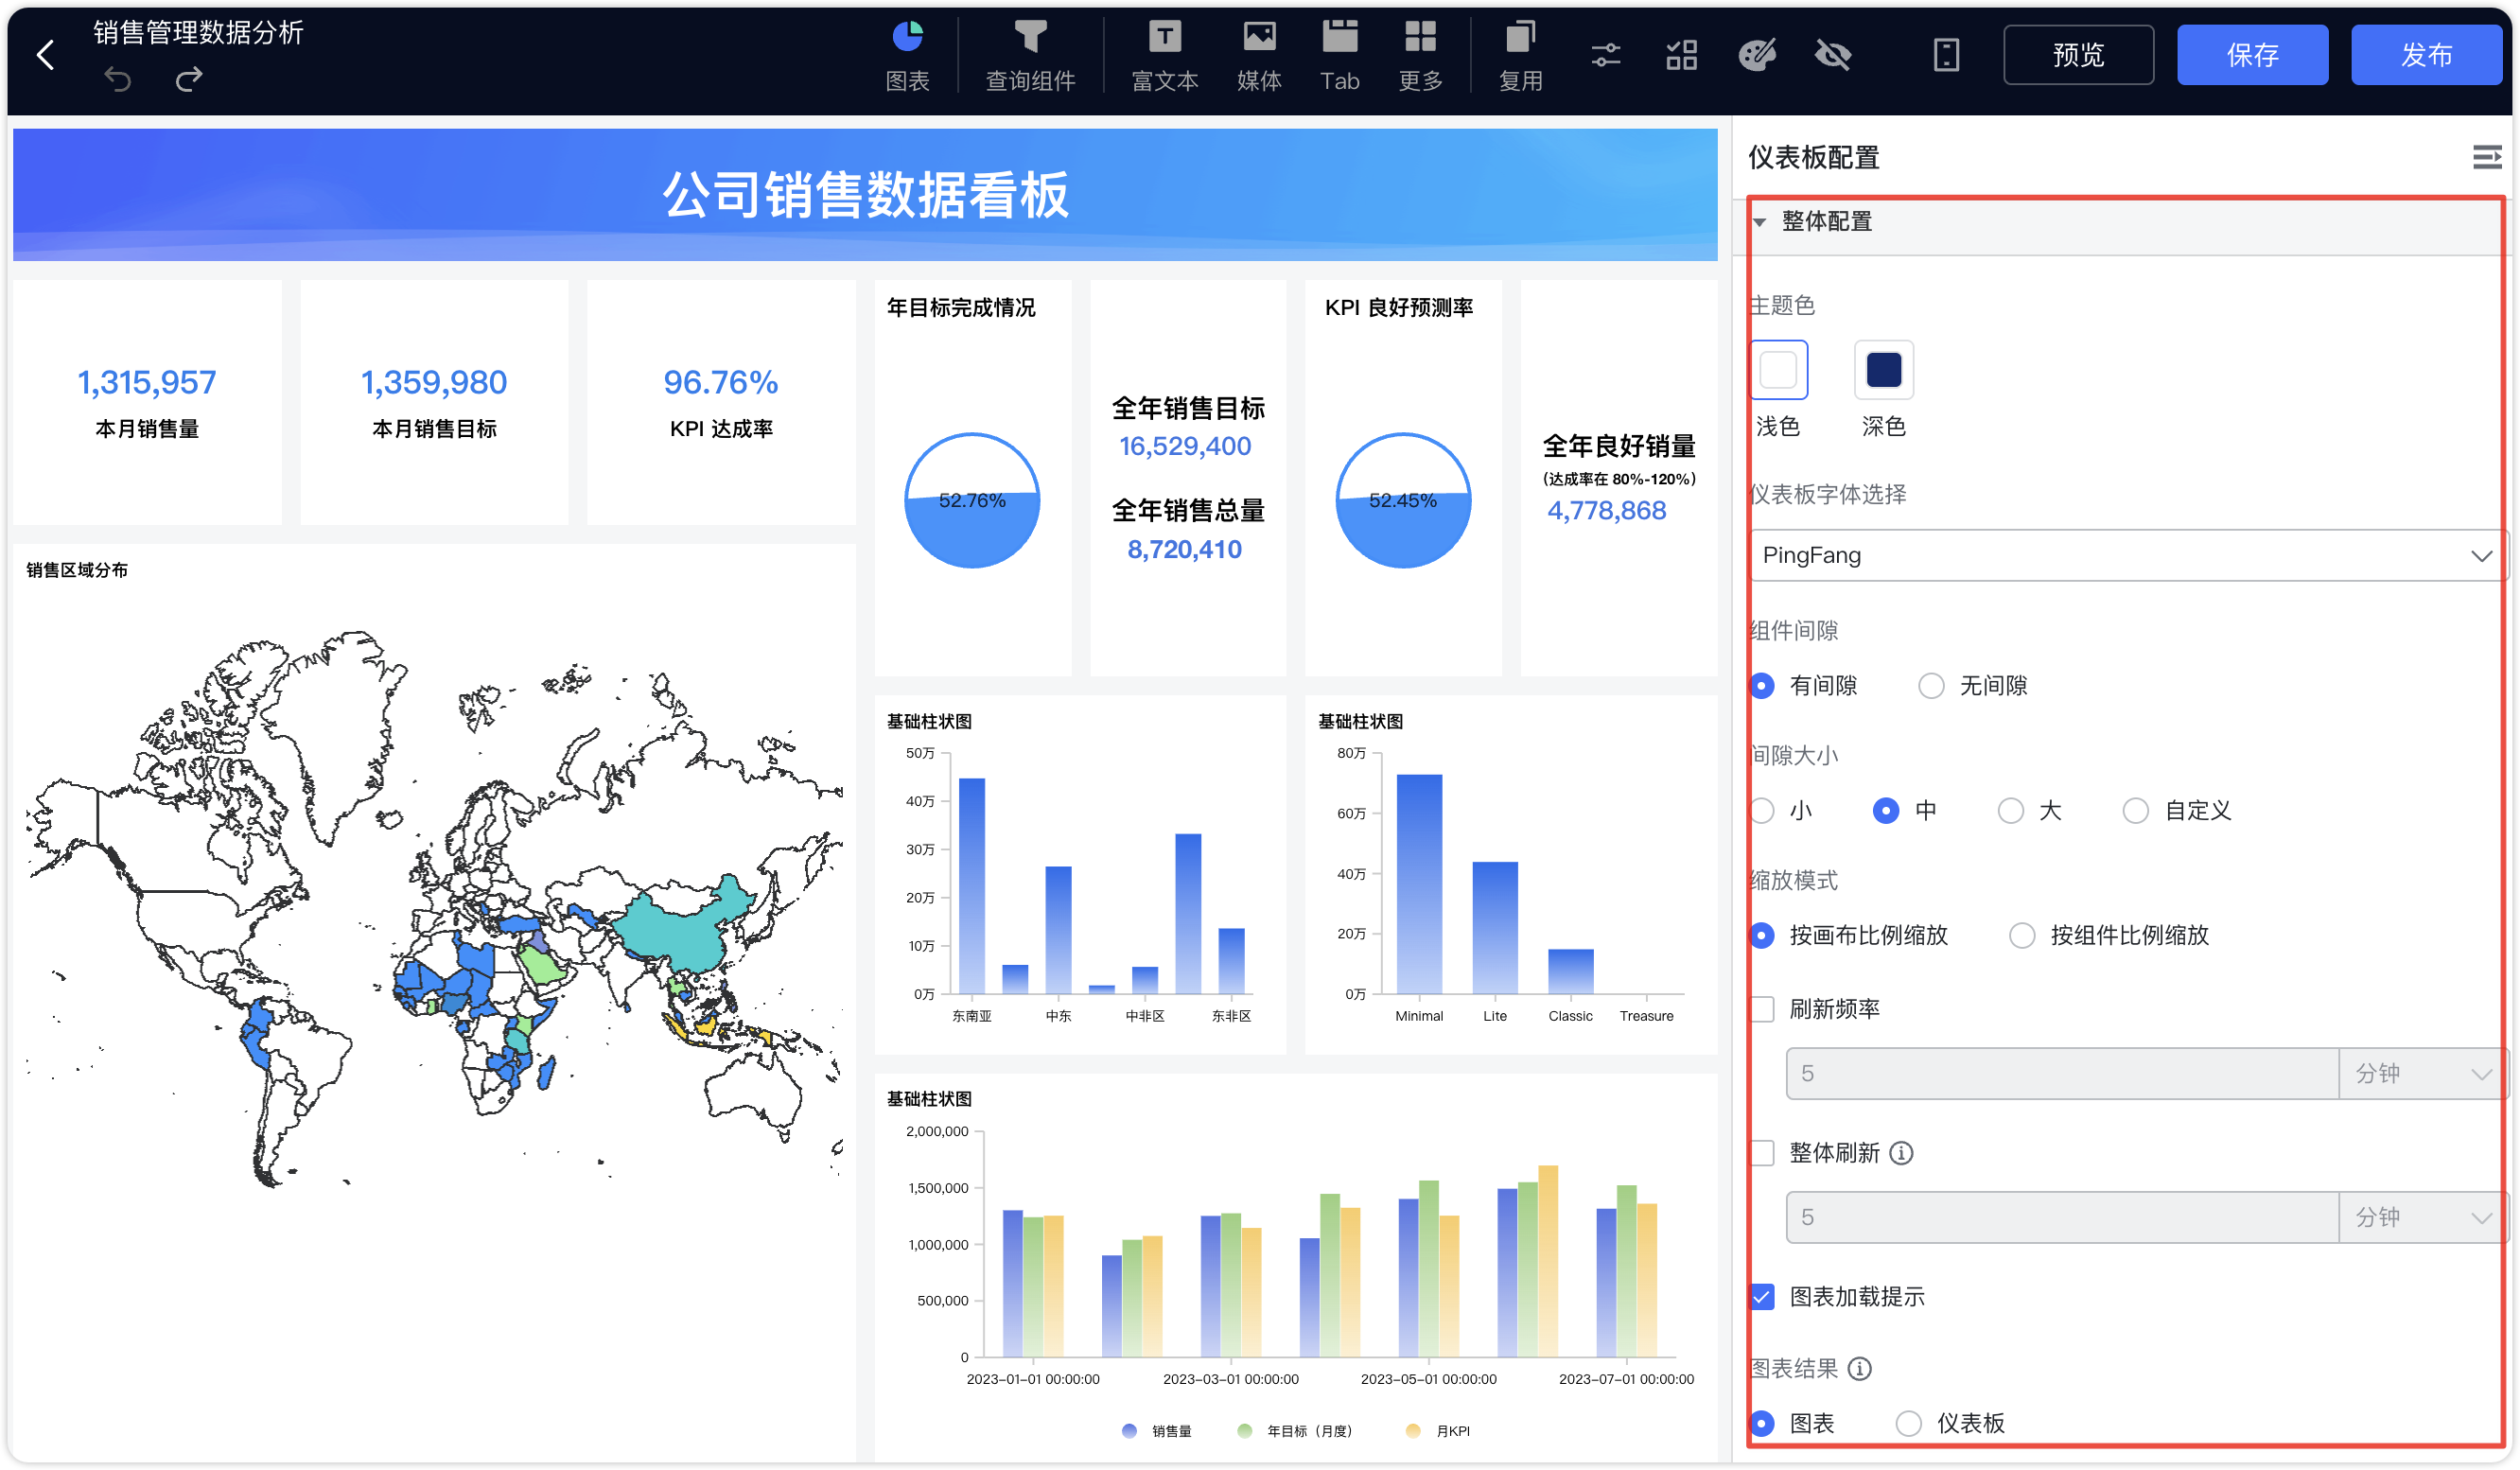This screenshot has height=1470, width=2520.
Task: Show info tooltip for 整体刷新
Action: [1901, 1153]
